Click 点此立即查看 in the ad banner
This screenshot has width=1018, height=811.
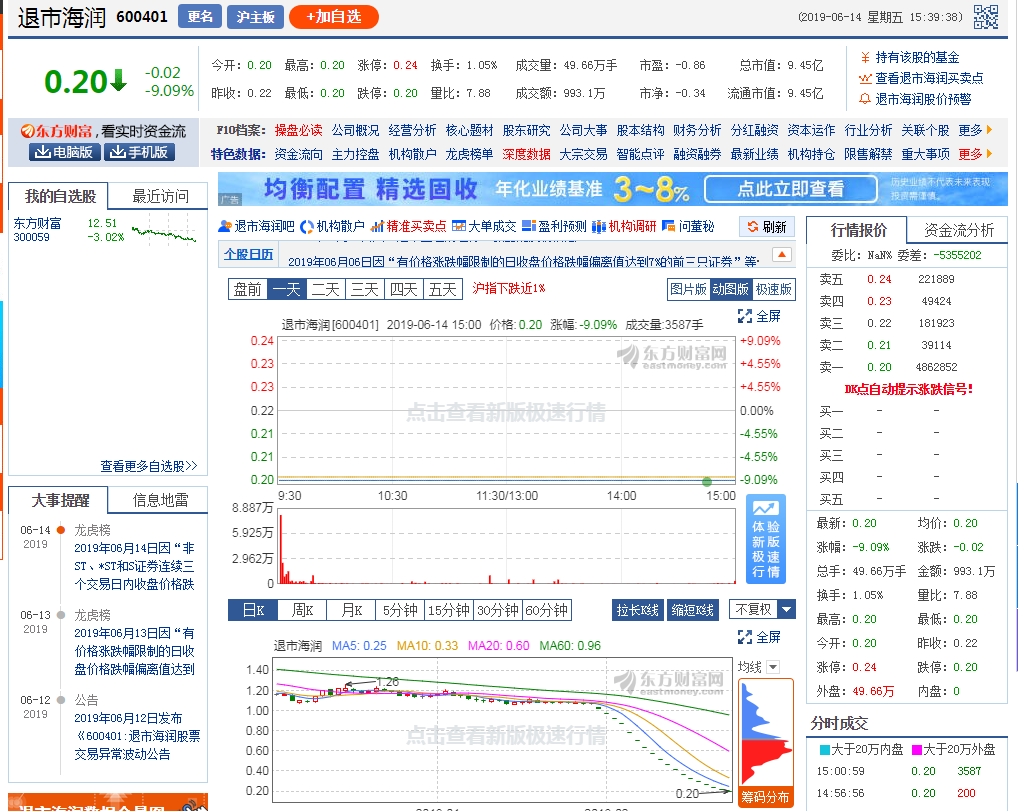click(790, 189)
